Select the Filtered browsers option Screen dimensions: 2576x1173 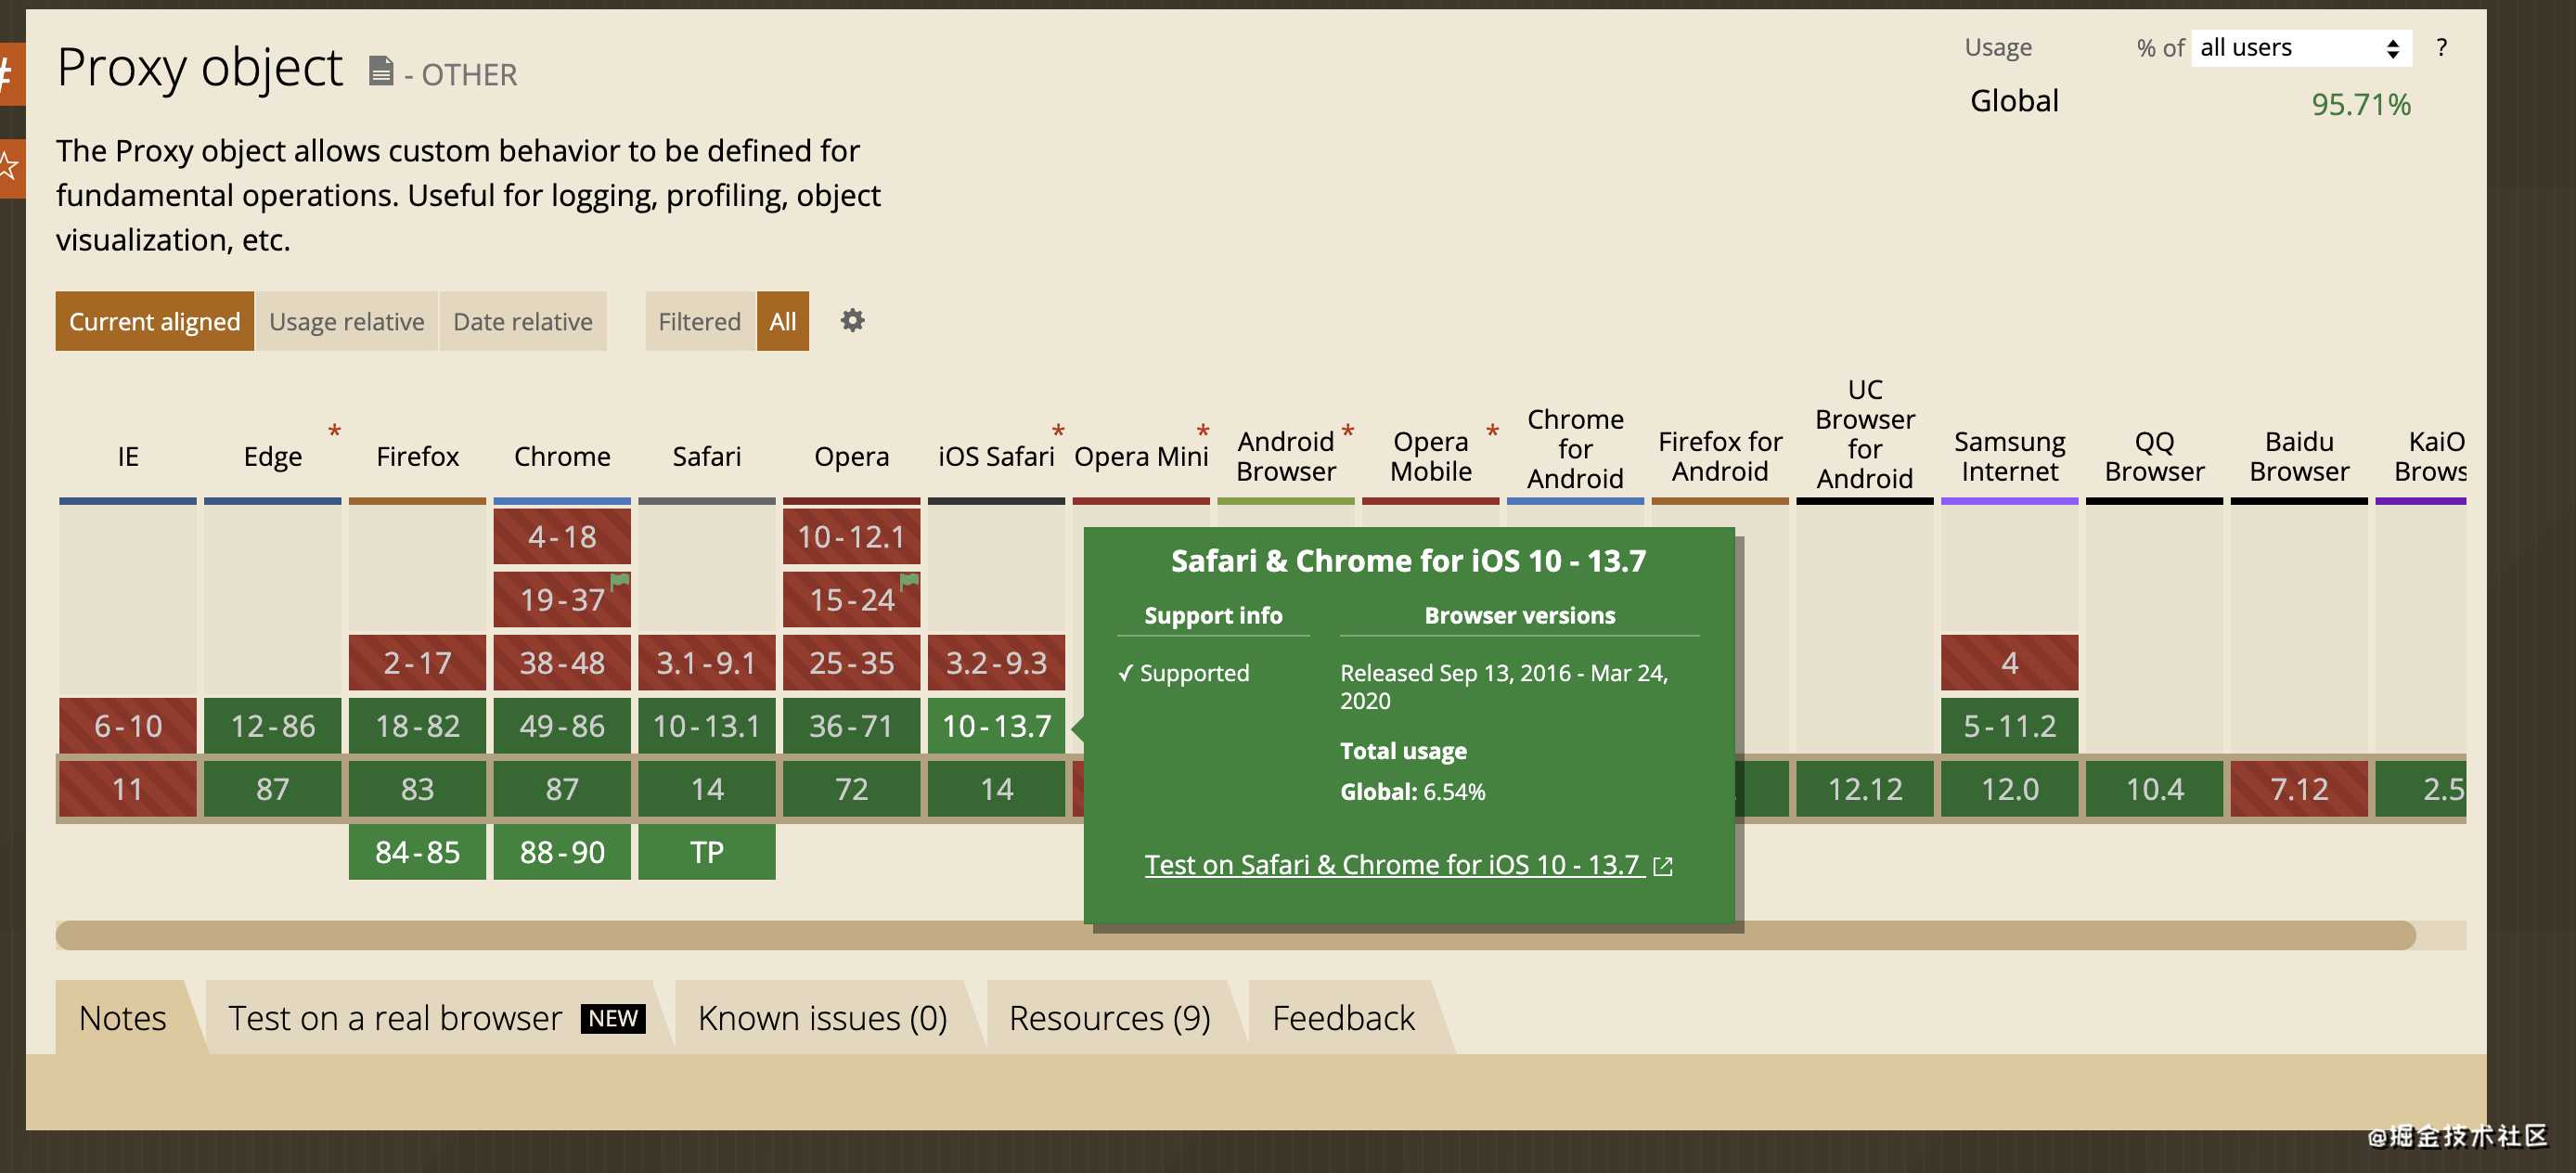pyautogui.click(x=699, y=322)
